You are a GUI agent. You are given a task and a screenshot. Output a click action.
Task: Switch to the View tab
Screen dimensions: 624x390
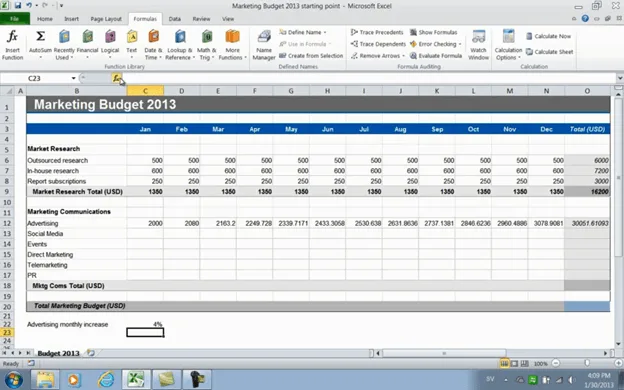pyautogui.click(x=228, y=19)
